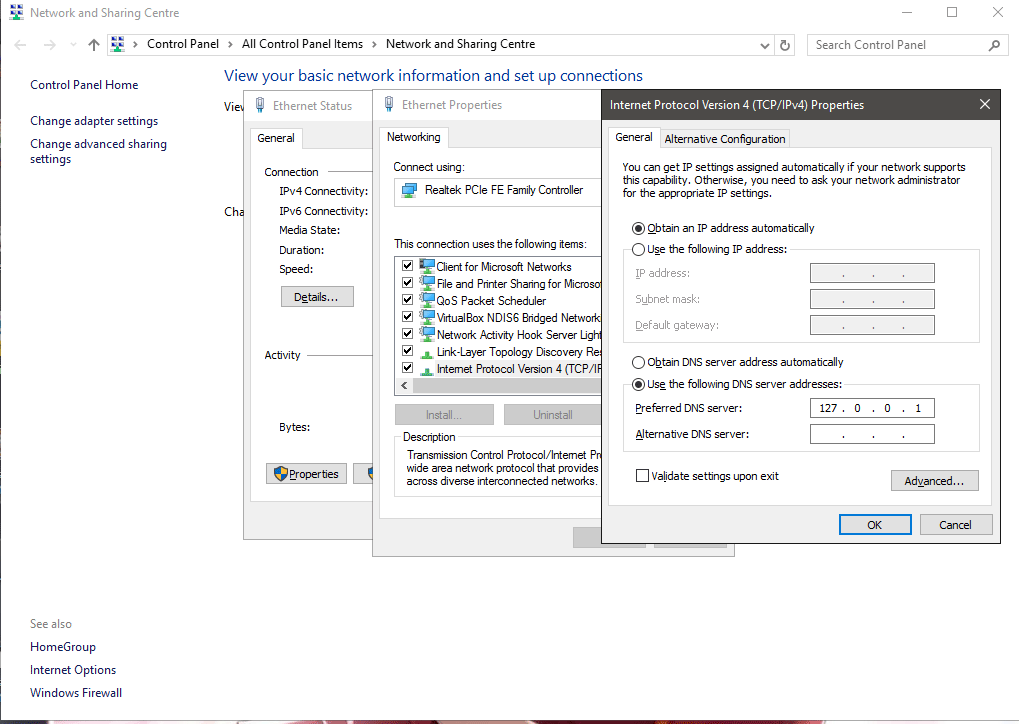Select the Client for Microsoft Networks icon
1019x724 pixels.
(427, 267)
